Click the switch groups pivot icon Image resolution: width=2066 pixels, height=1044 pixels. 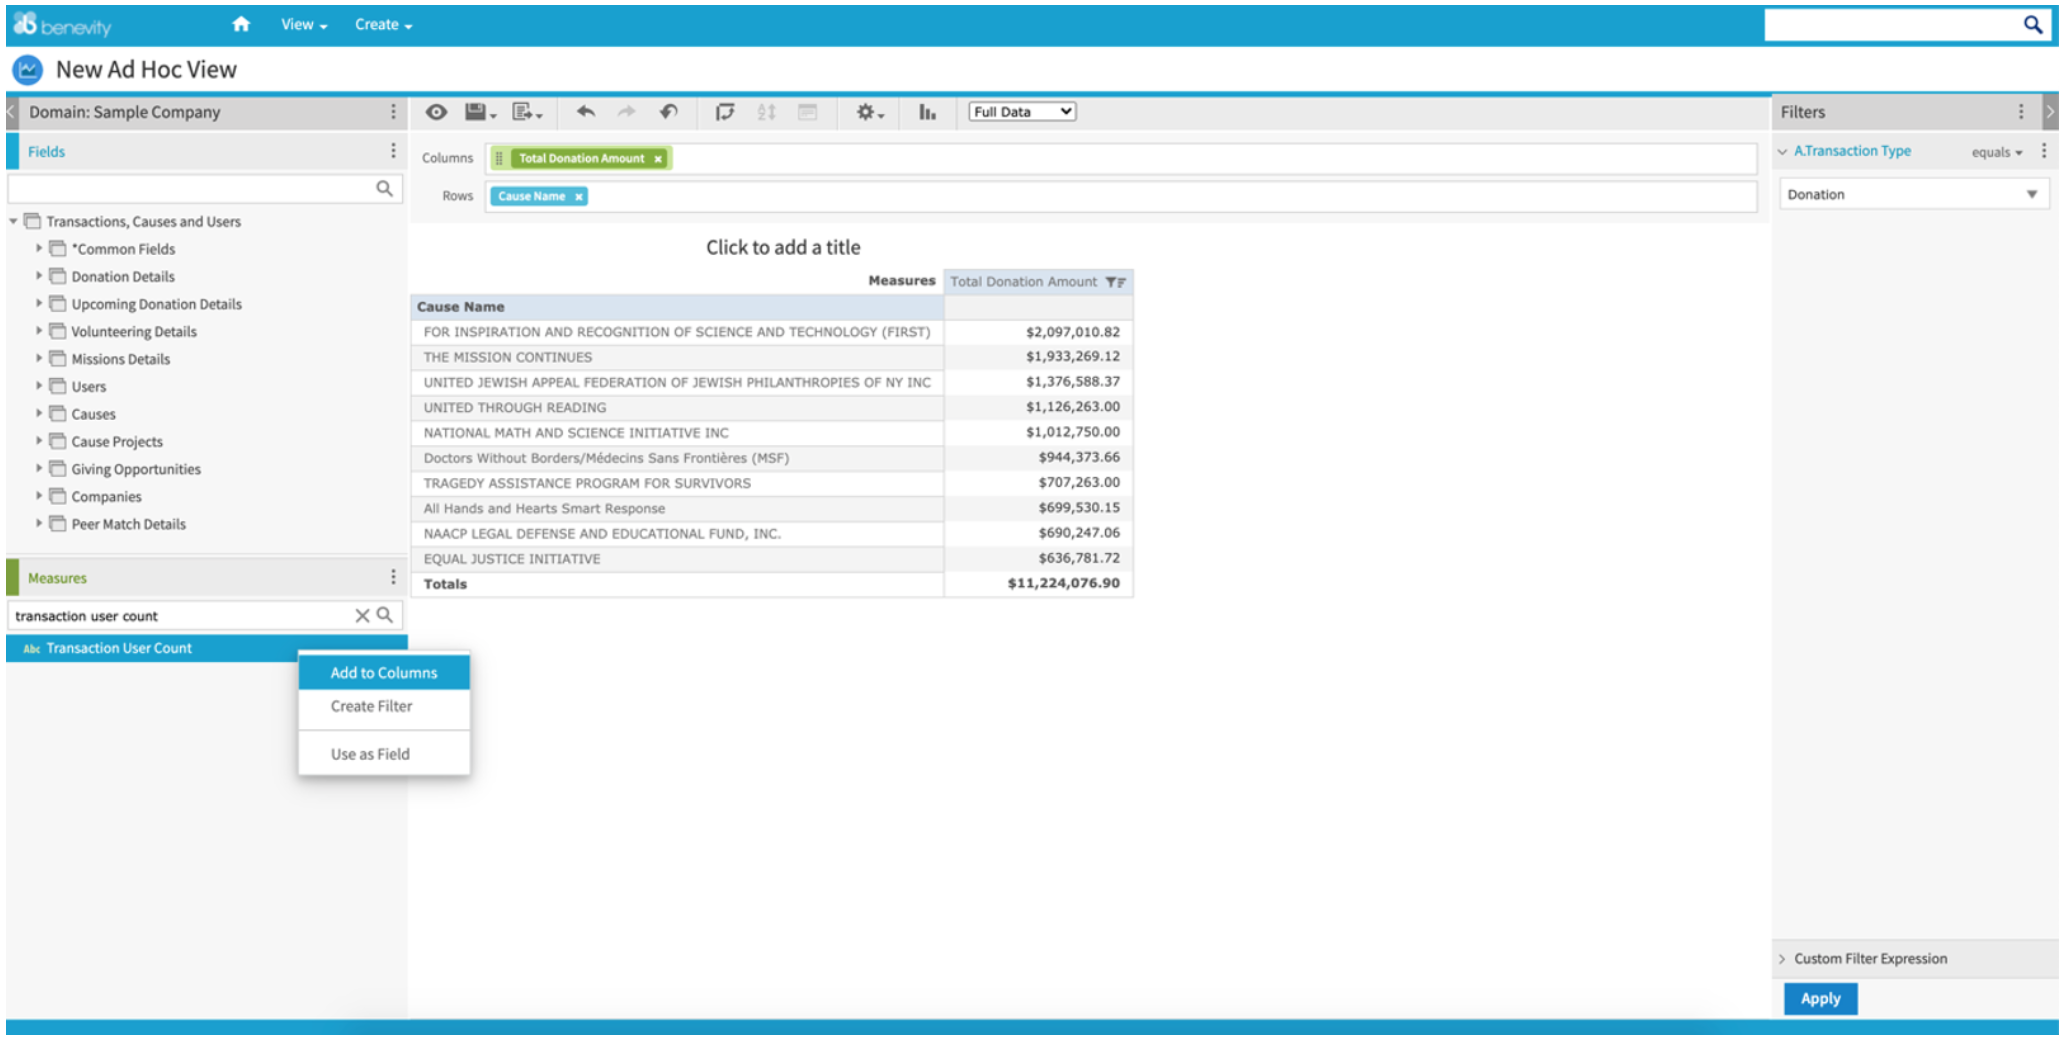click(725, 112)
